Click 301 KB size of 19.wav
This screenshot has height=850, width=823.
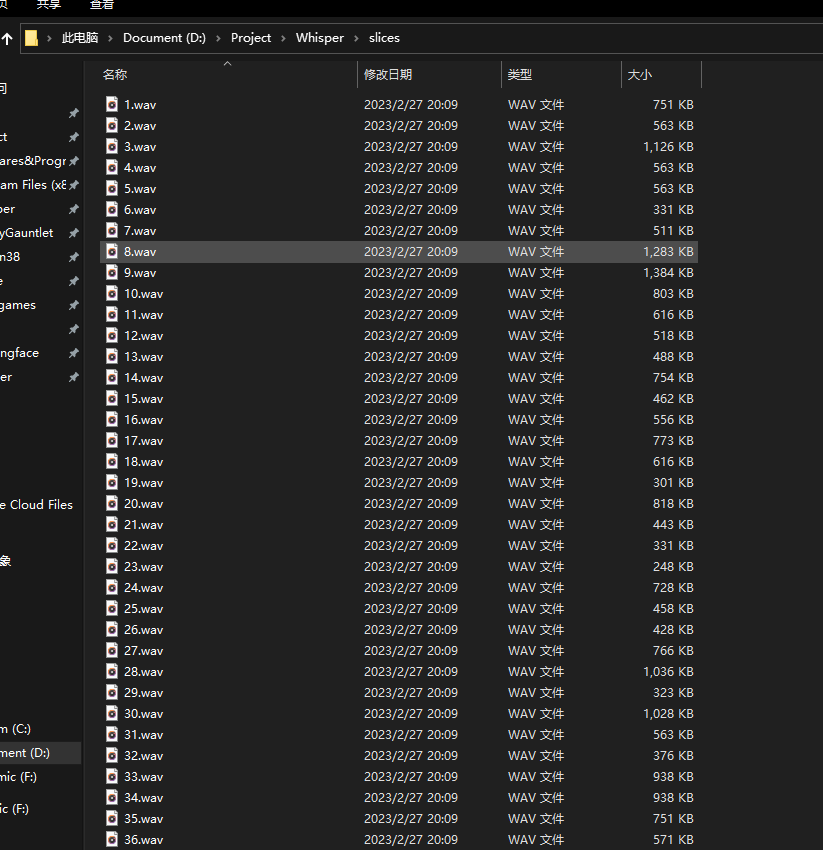tap(673, 482)
